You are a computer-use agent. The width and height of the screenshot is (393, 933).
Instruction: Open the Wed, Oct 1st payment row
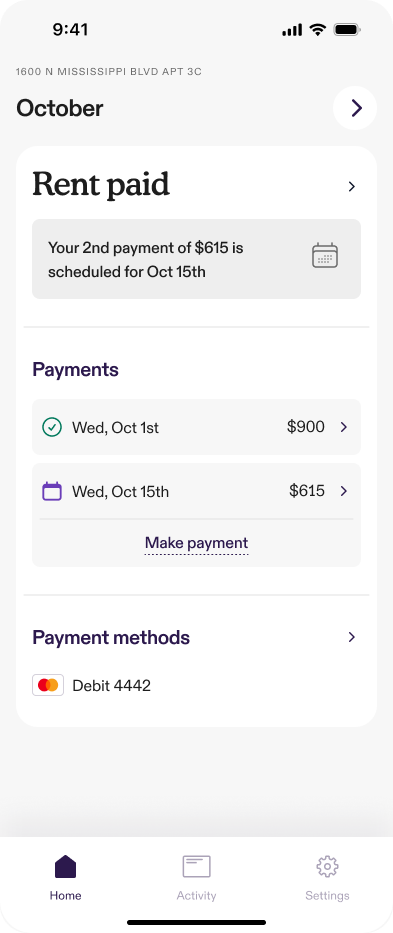[x=196, y=427]
